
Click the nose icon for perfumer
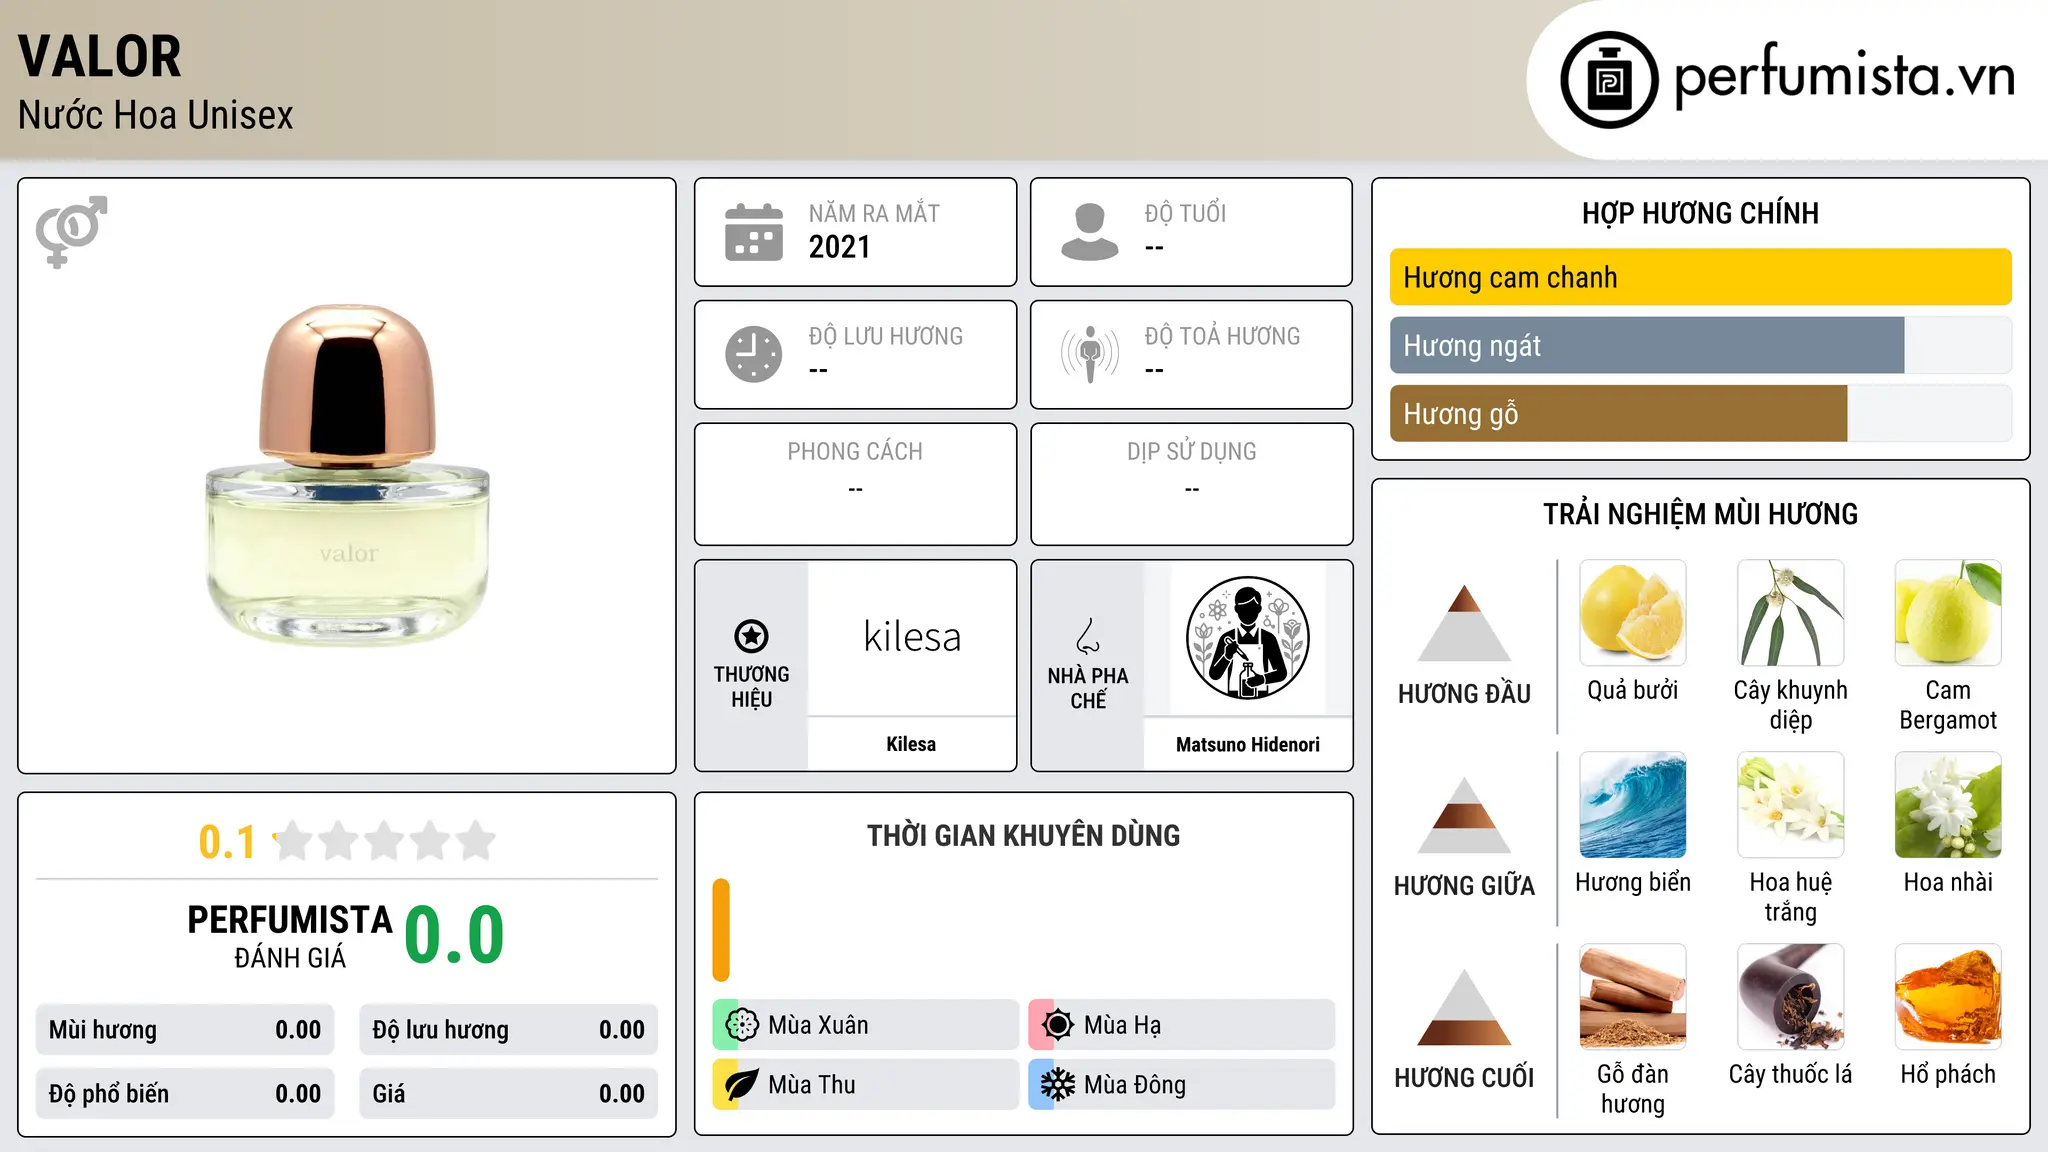coord(1088,636)
